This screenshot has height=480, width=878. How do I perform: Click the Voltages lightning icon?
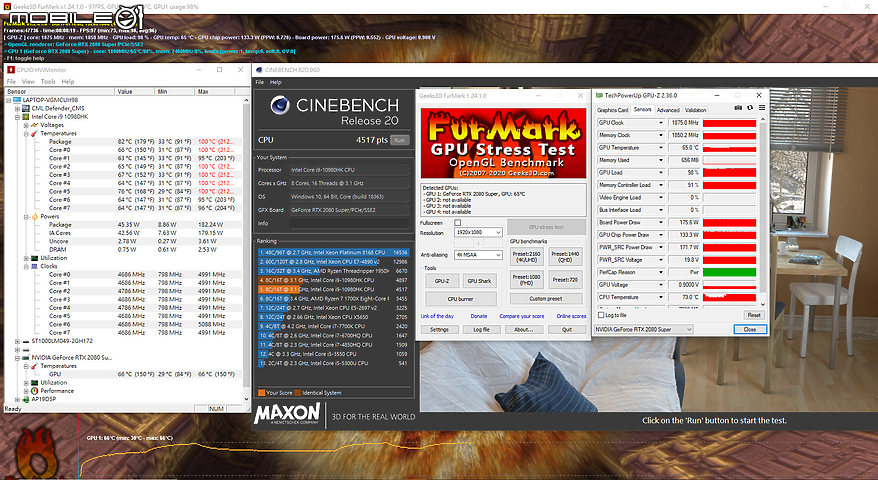tap(35, 125)
